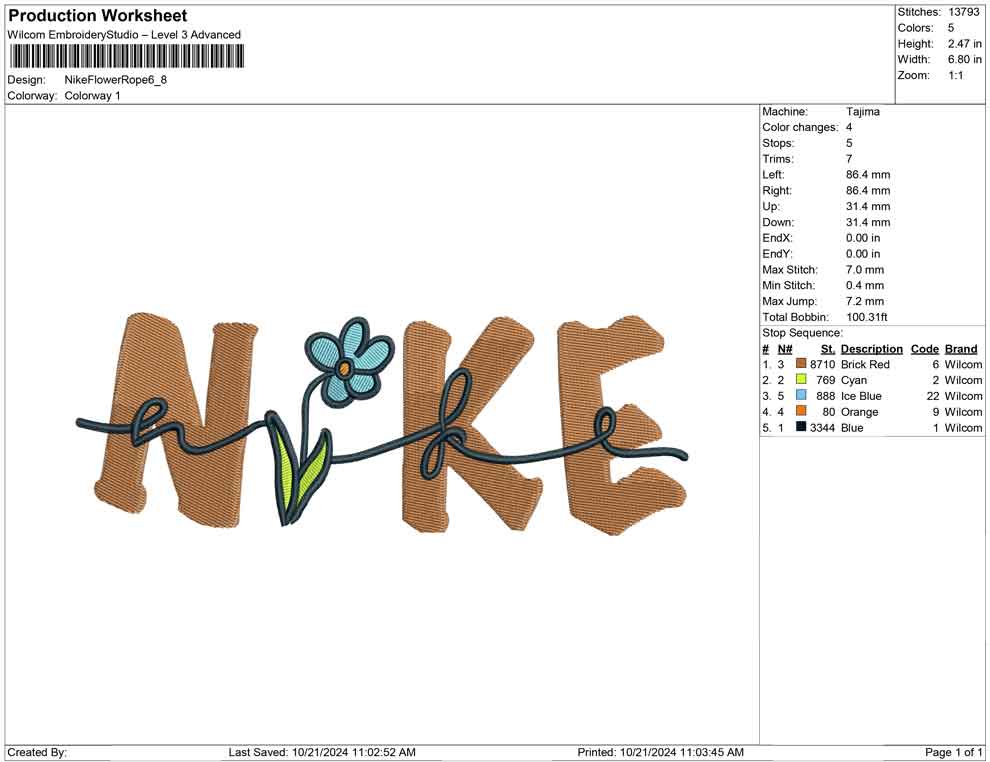Viewport: 990px width, 762px height.
Task: Click the 'Code' column header
Action: 924,348
